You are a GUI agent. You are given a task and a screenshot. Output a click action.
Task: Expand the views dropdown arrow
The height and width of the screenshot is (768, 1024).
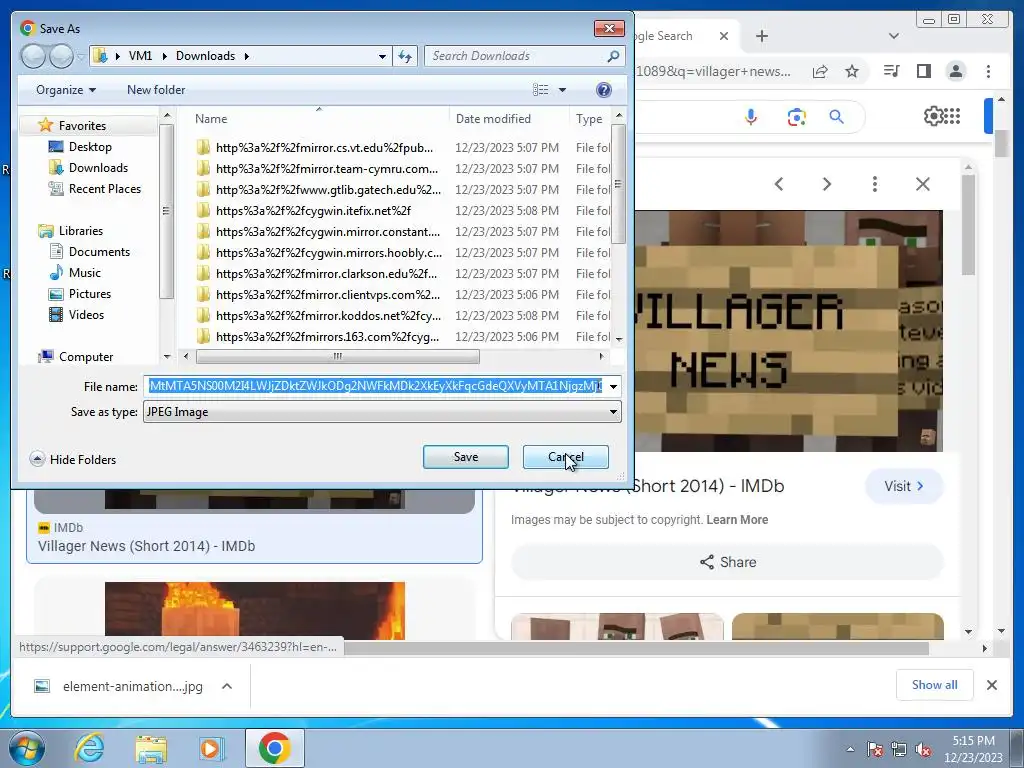tap(562, 90)
